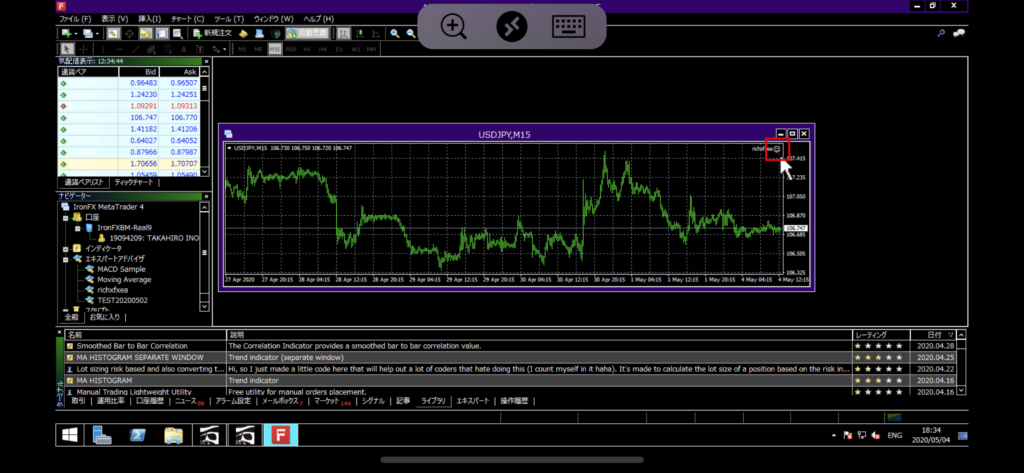Open the チャート (C) menu
This screenshot has width=1024, height=473.
(x=186, y=18)
